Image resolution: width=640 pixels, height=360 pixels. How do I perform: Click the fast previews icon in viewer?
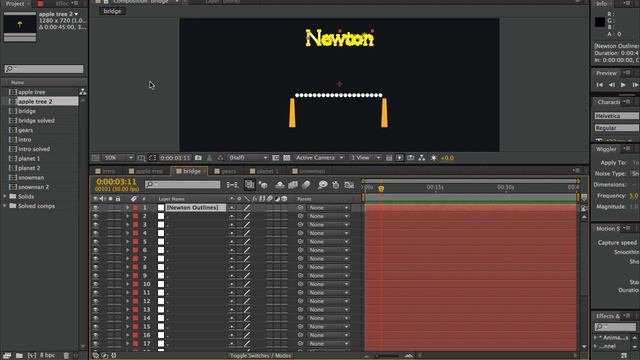(x=400, y=158)
